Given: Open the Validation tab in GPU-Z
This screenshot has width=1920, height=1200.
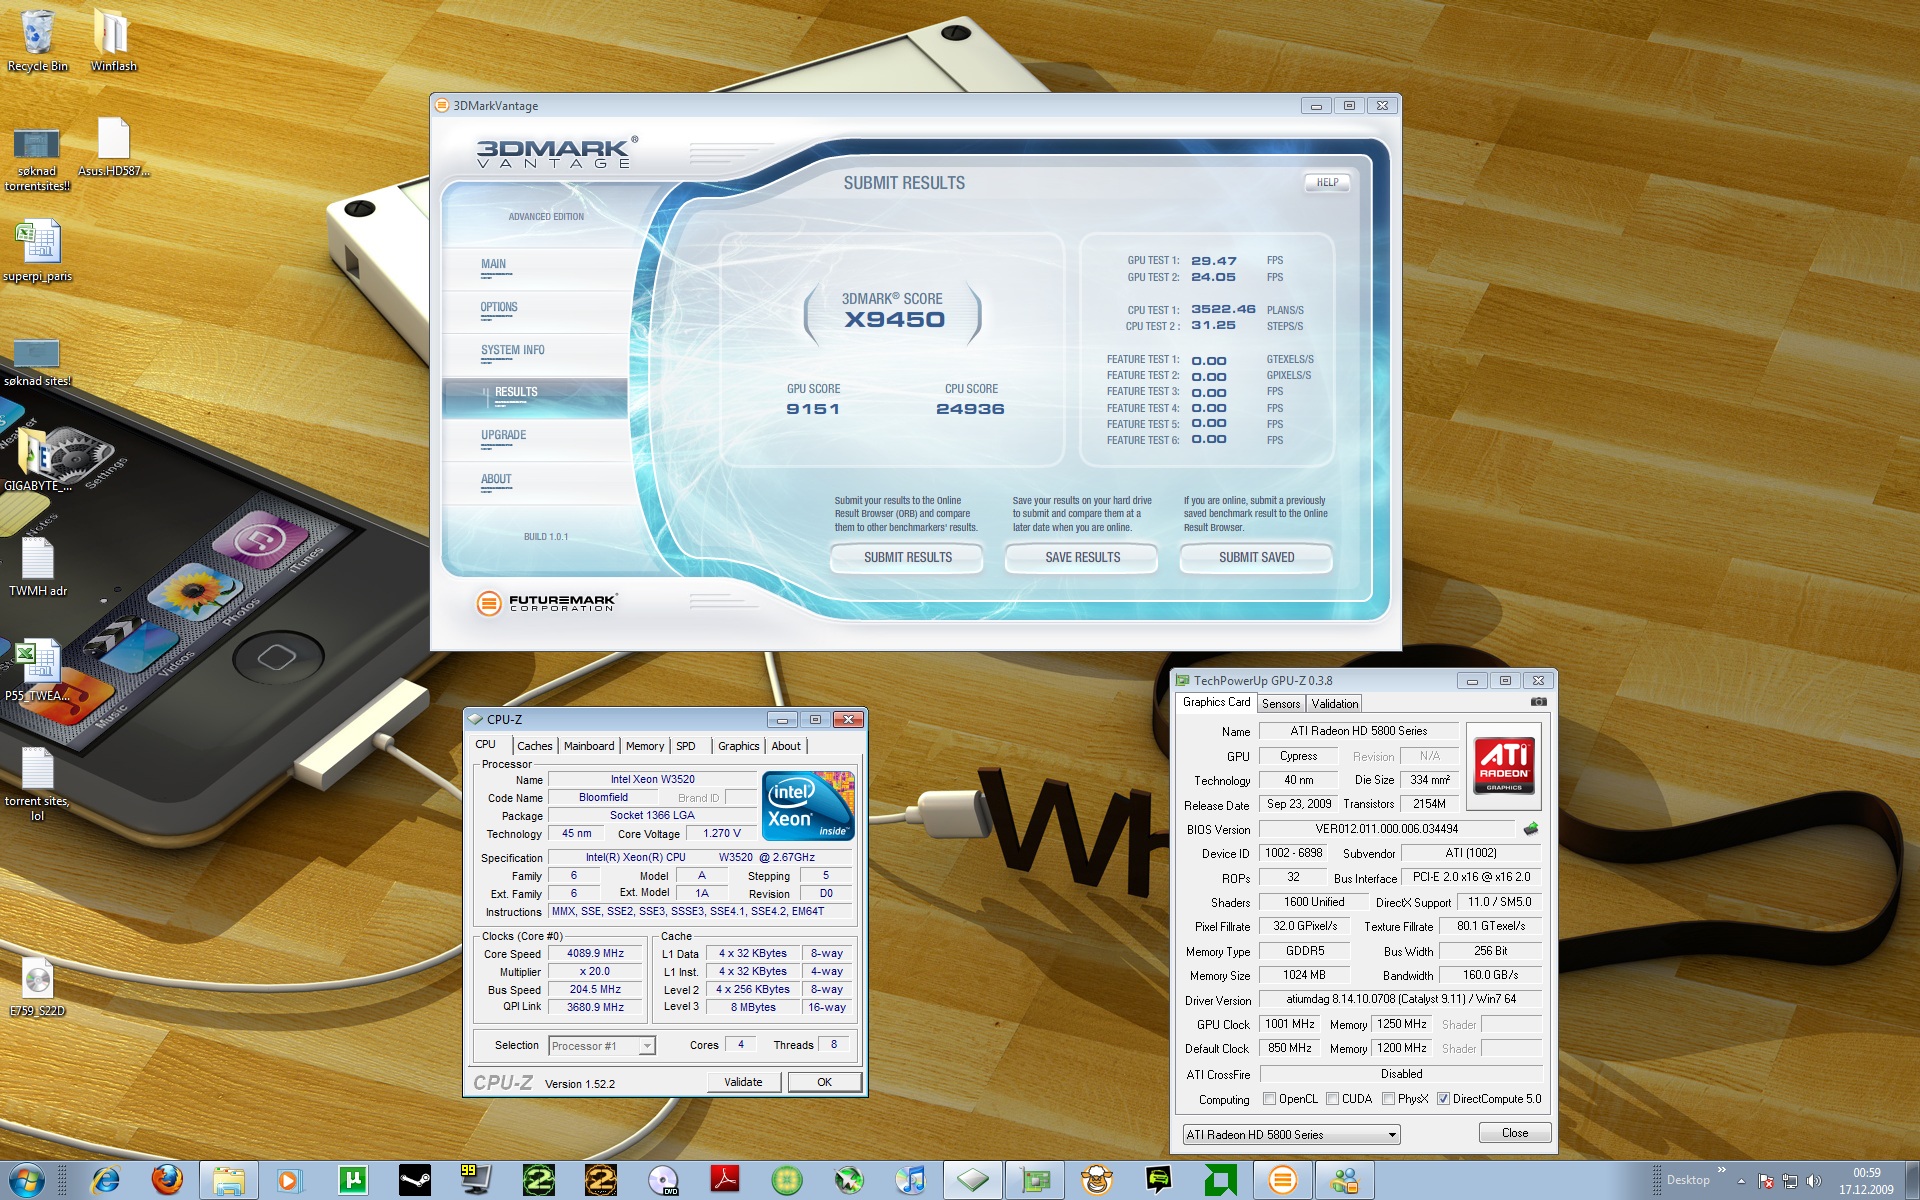Looking at the screenshot, I should click(1335, 704).
